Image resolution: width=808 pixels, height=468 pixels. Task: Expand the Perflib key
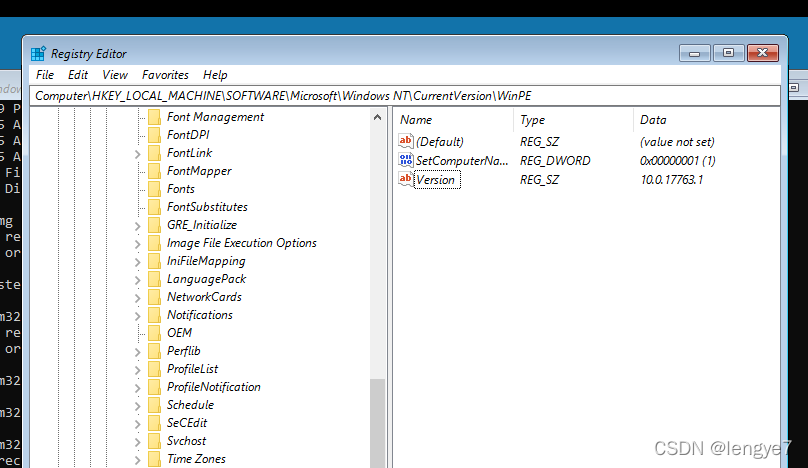(x=138, y=352)
